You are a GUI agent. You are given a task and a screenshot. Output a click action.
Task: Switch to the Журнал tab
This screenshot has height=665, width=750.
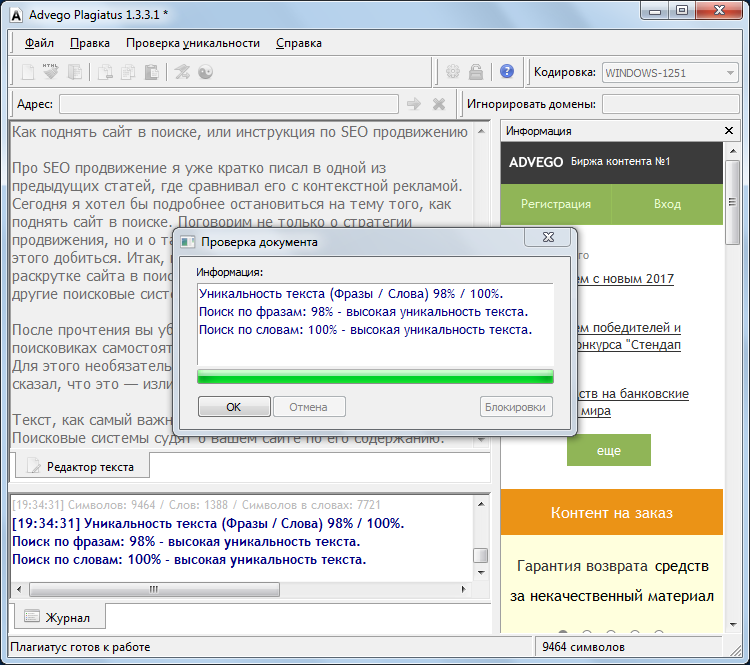click(x=60, y=618)
